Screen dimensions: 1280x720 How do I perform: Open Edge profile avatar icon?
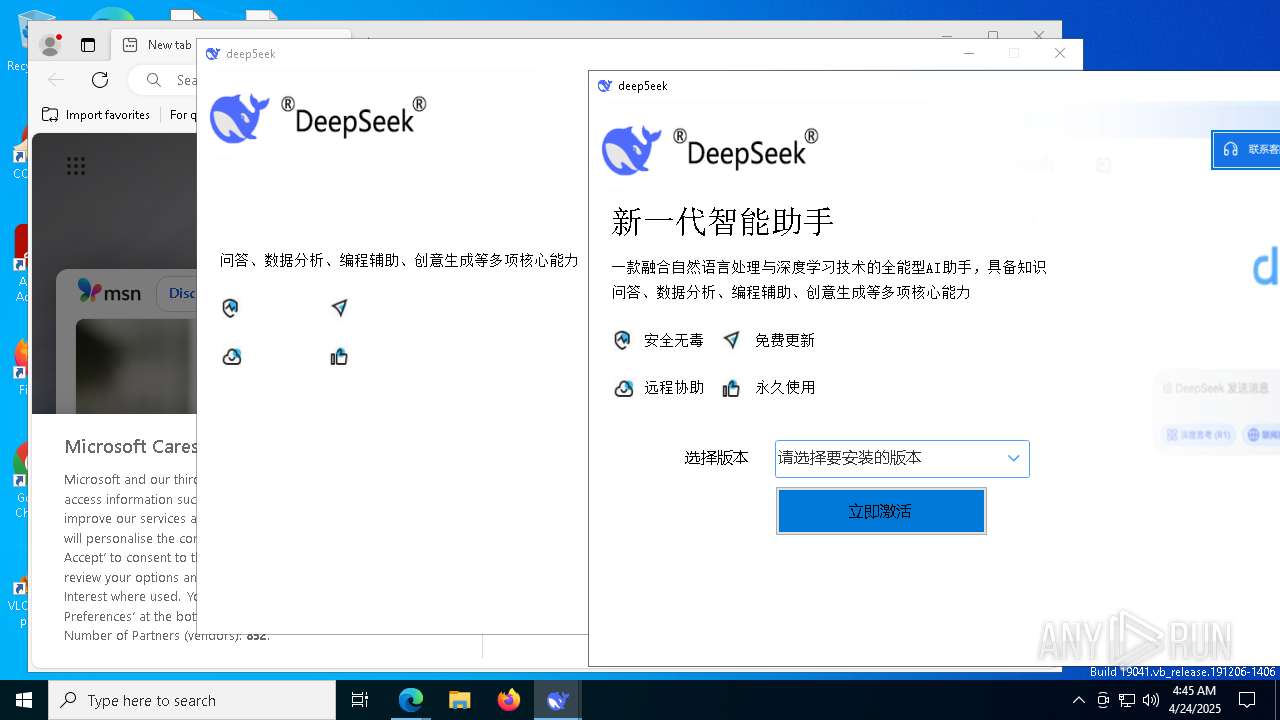click(50, 45)
